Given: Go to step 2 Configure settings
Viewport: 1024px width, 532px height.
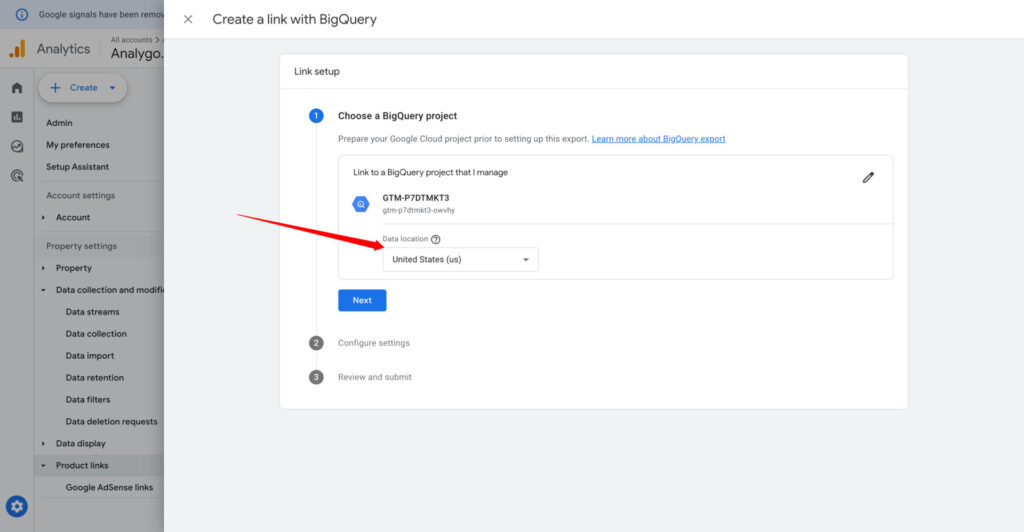Looking at the screenshot, I should pyautogui.click(x=373, y=343).
